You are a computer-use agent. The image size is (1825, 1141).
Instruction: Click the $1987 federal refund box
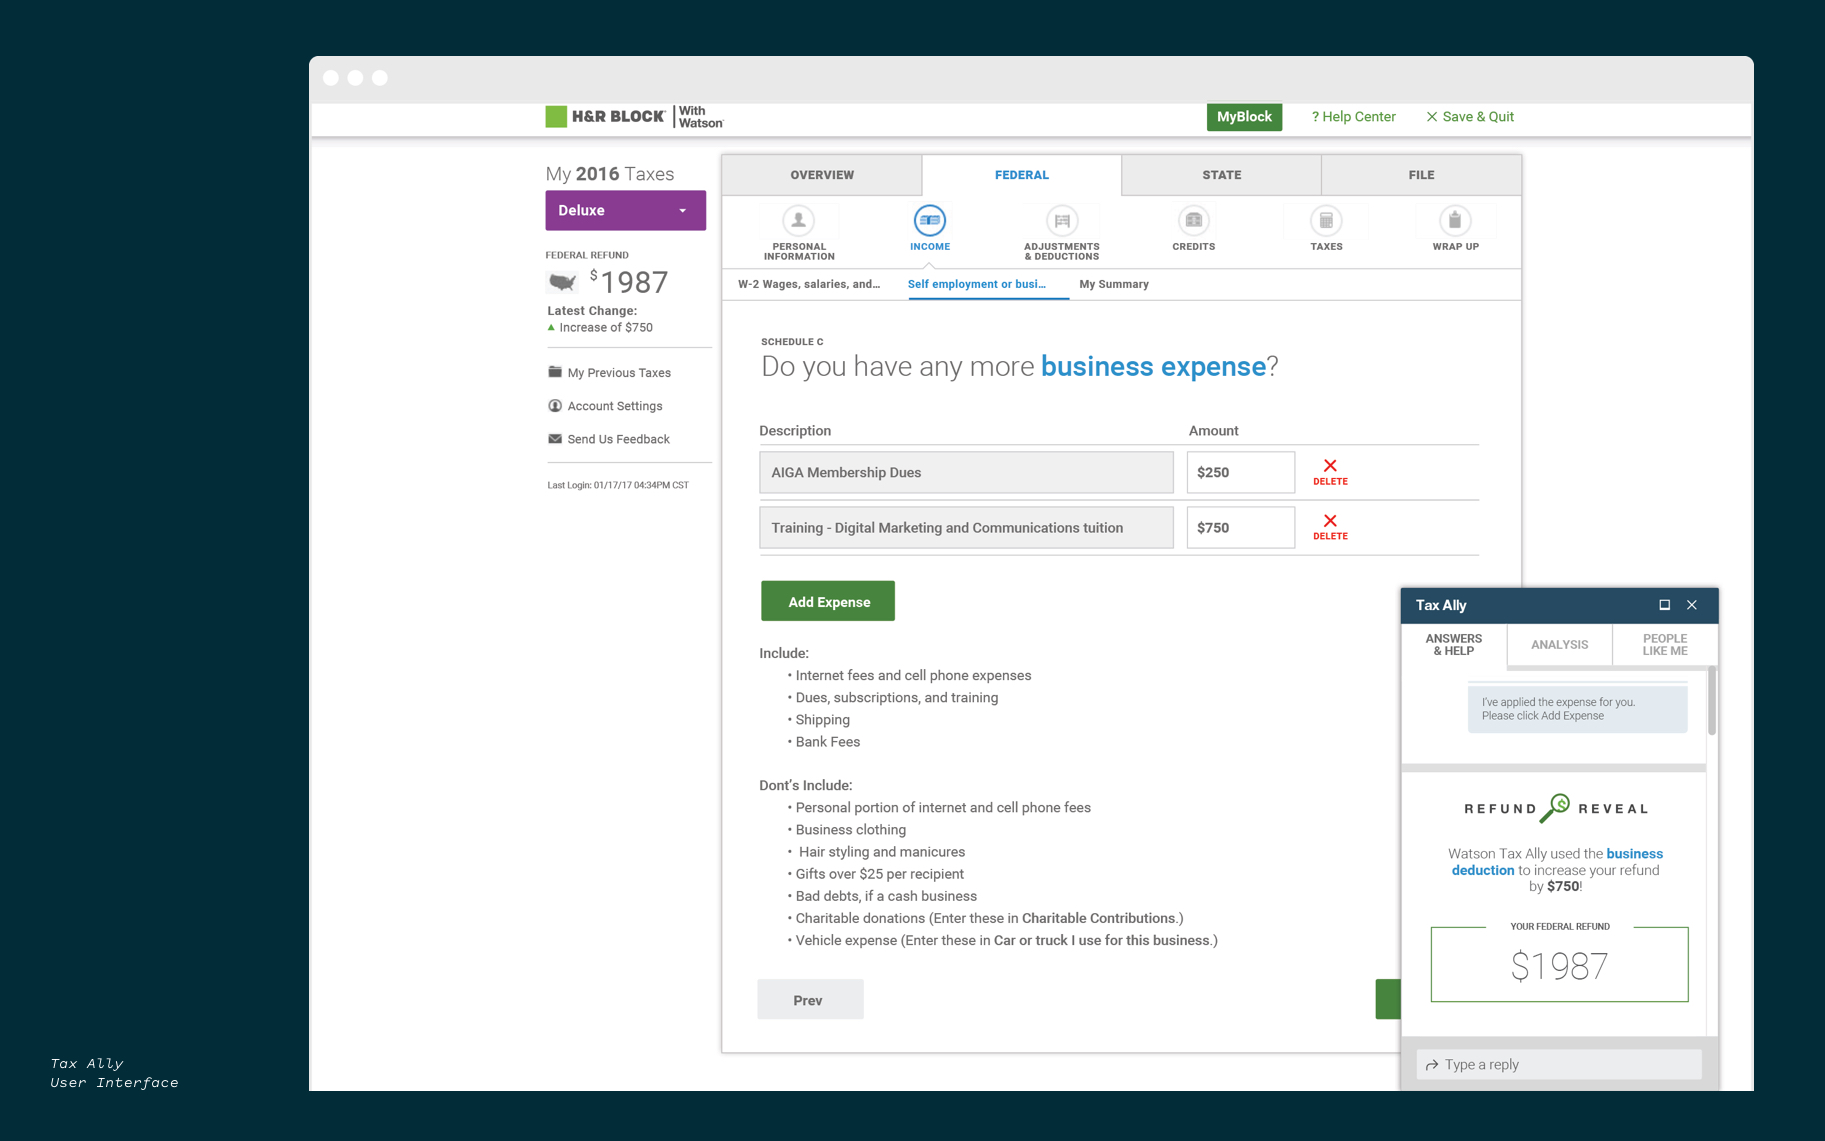1559,964
